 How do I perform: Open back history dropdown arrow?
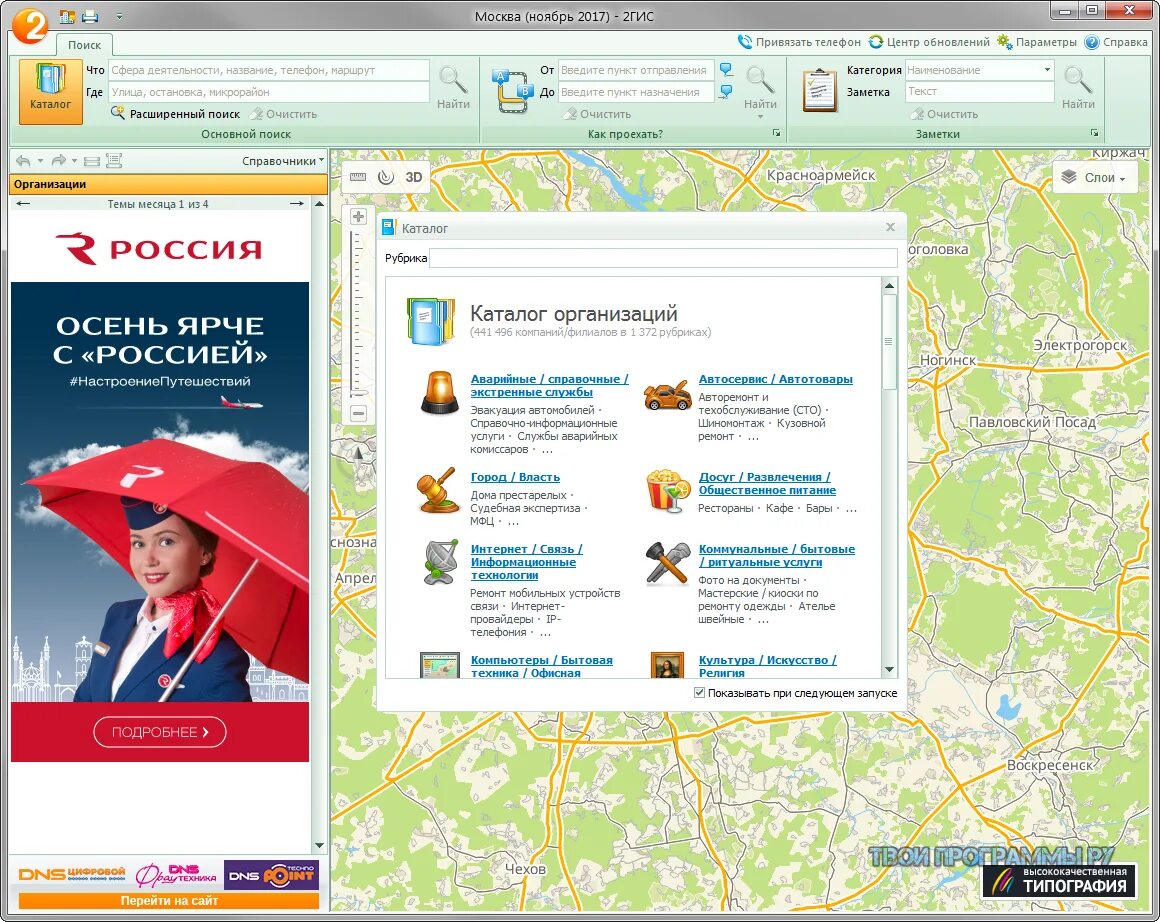click(40, 161)
